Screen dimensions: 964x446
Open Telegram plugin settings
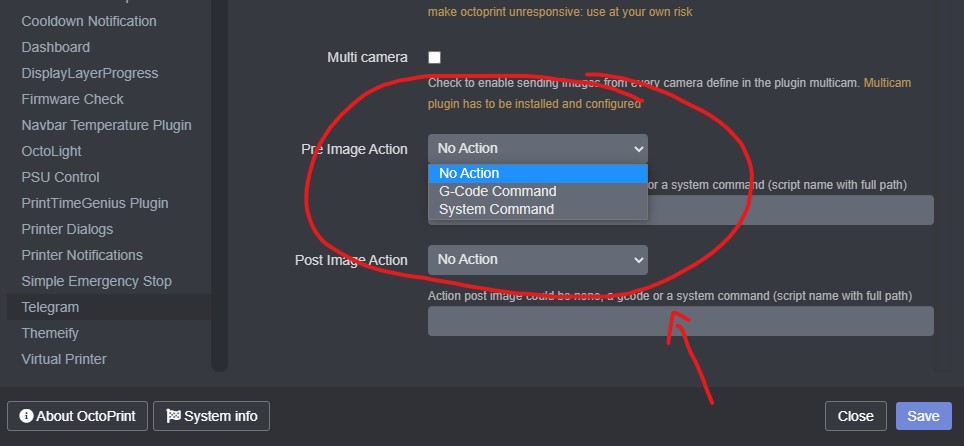(x=50, y=307)
